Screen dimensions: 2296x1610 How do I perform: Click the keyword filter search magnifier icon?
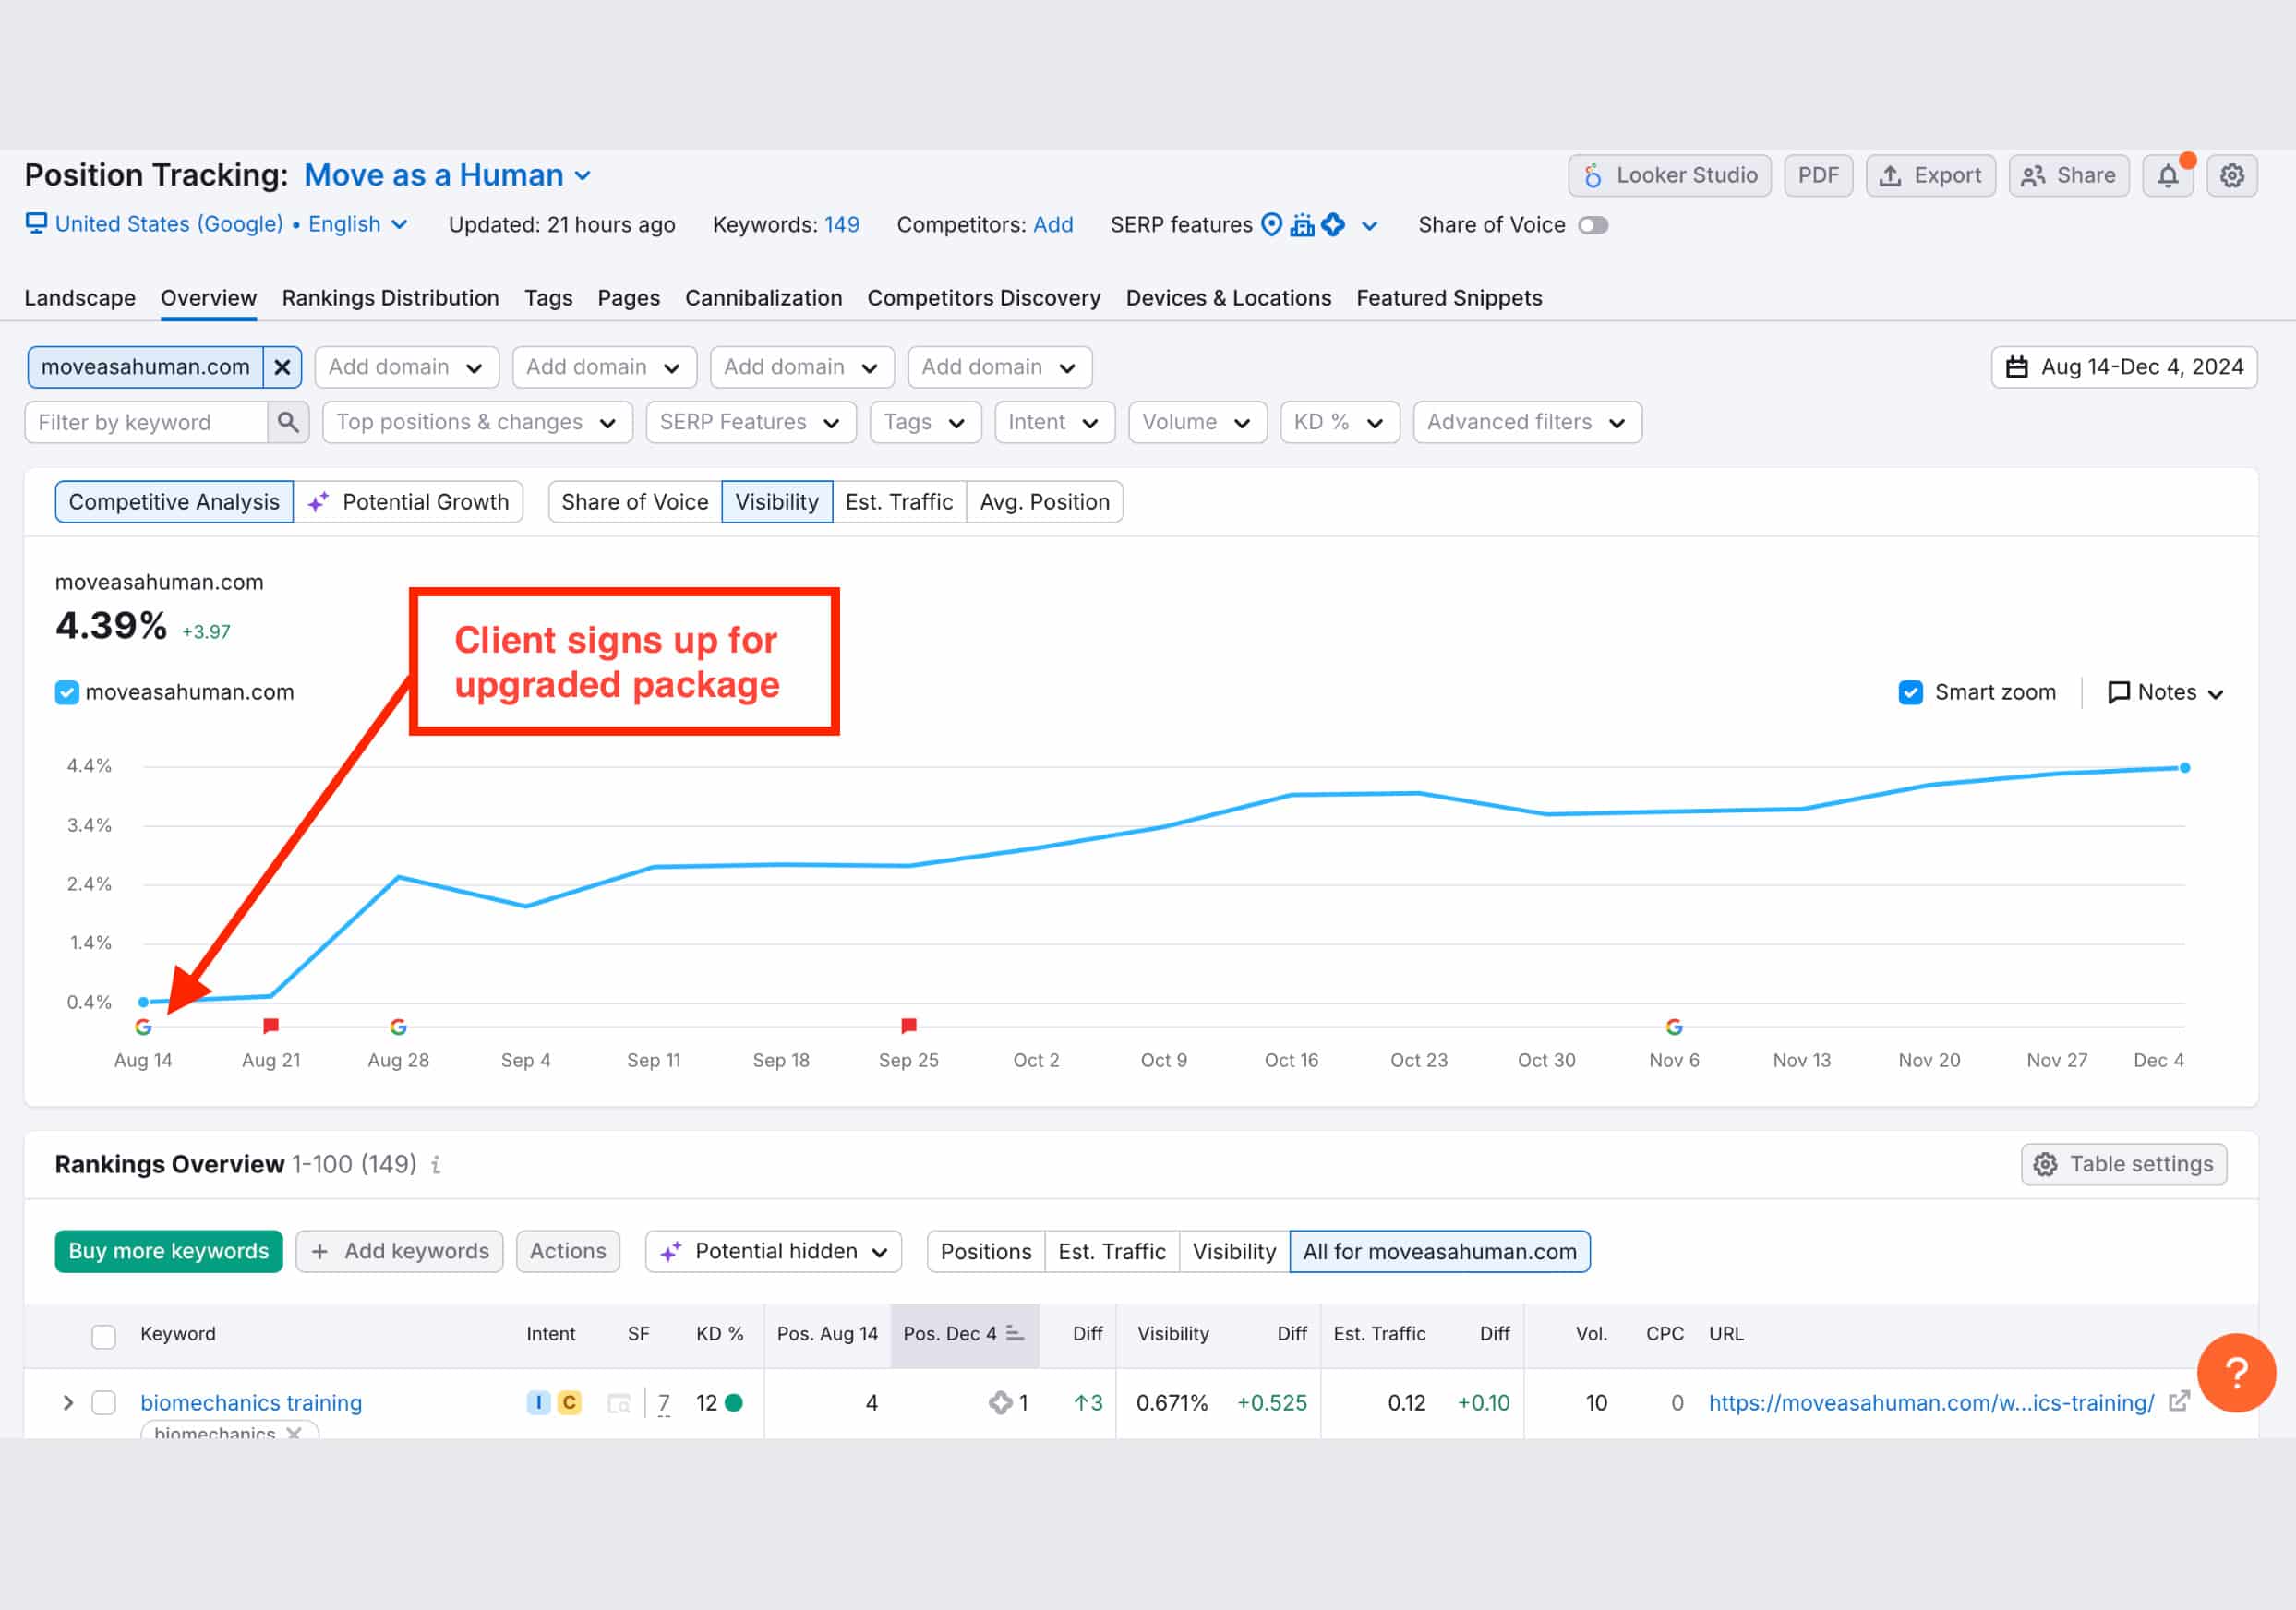click(288, 422)
